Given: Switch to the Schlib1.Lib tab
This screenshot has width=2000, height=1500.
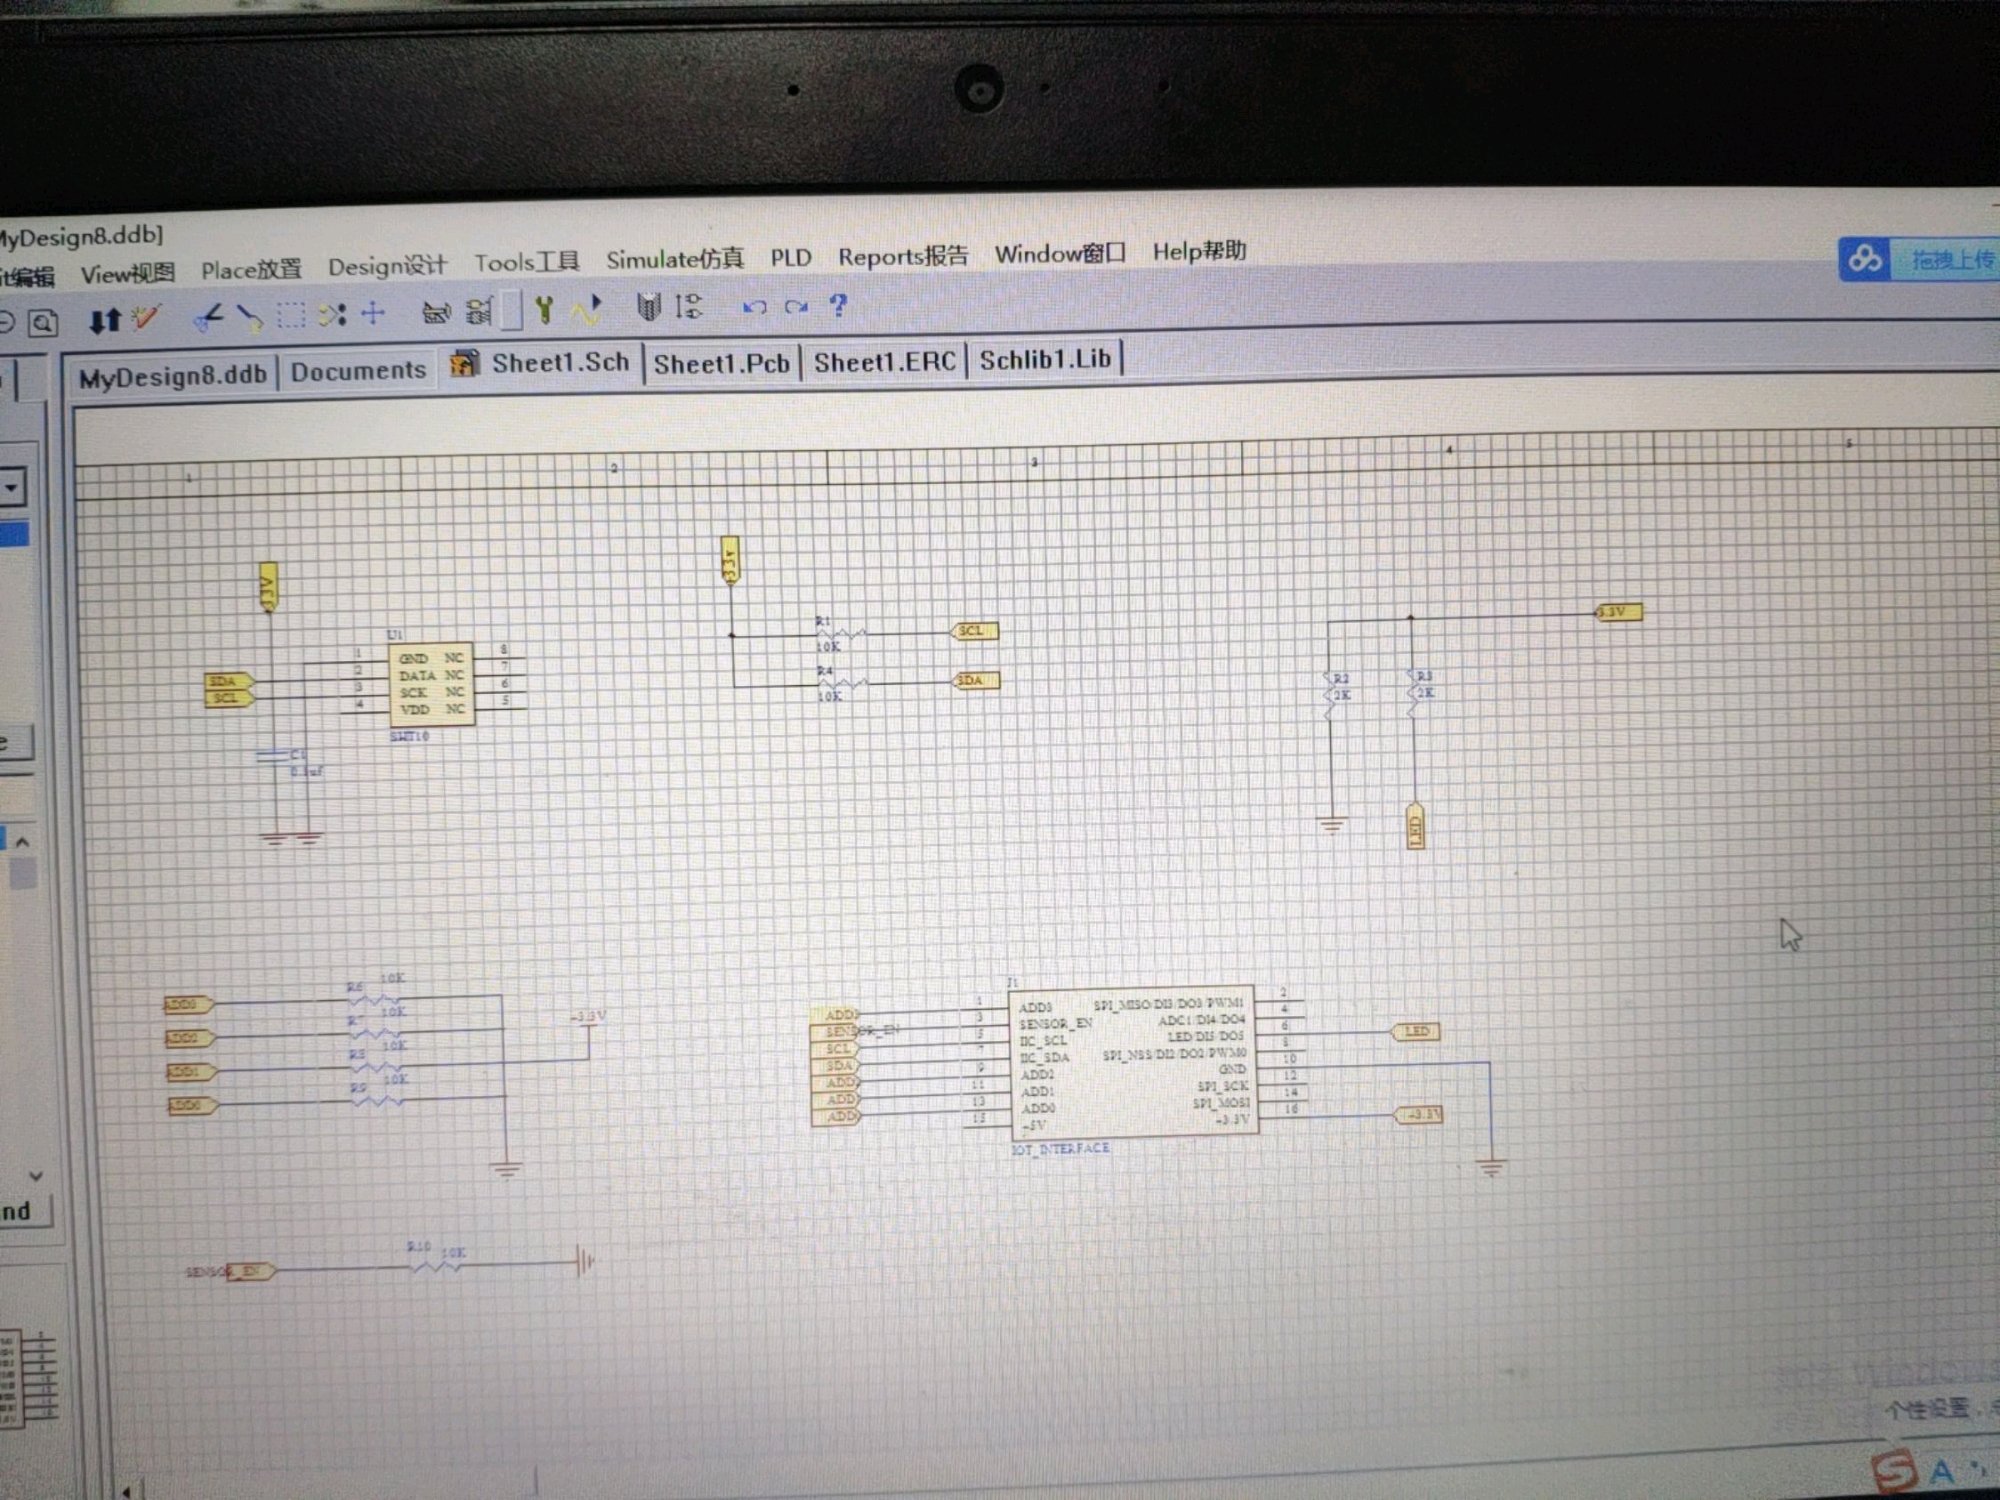Looking at the screenshot, I should 1044,359.
